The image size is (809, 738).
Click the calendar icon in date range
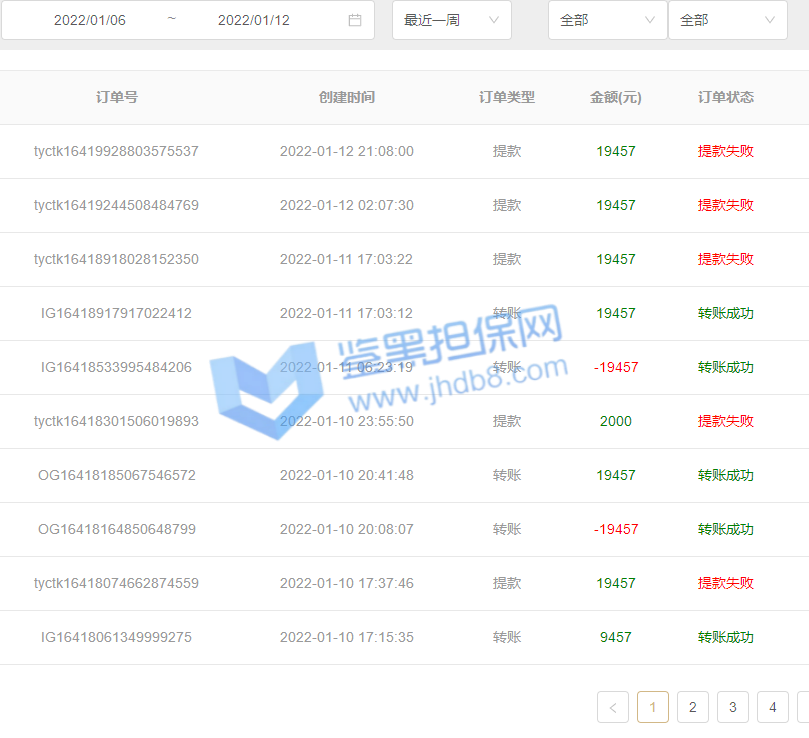(355, 20)
